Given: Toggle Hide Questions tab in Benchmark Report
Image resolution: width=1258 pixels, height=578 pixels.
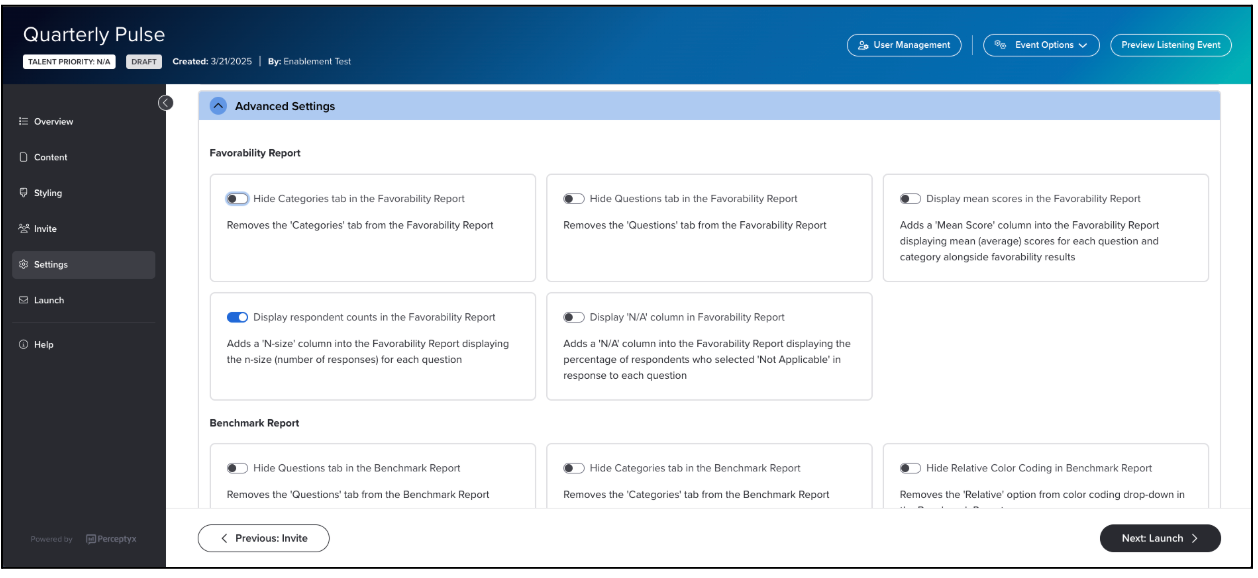Looking at the screenshot, I should pos(237,468).
